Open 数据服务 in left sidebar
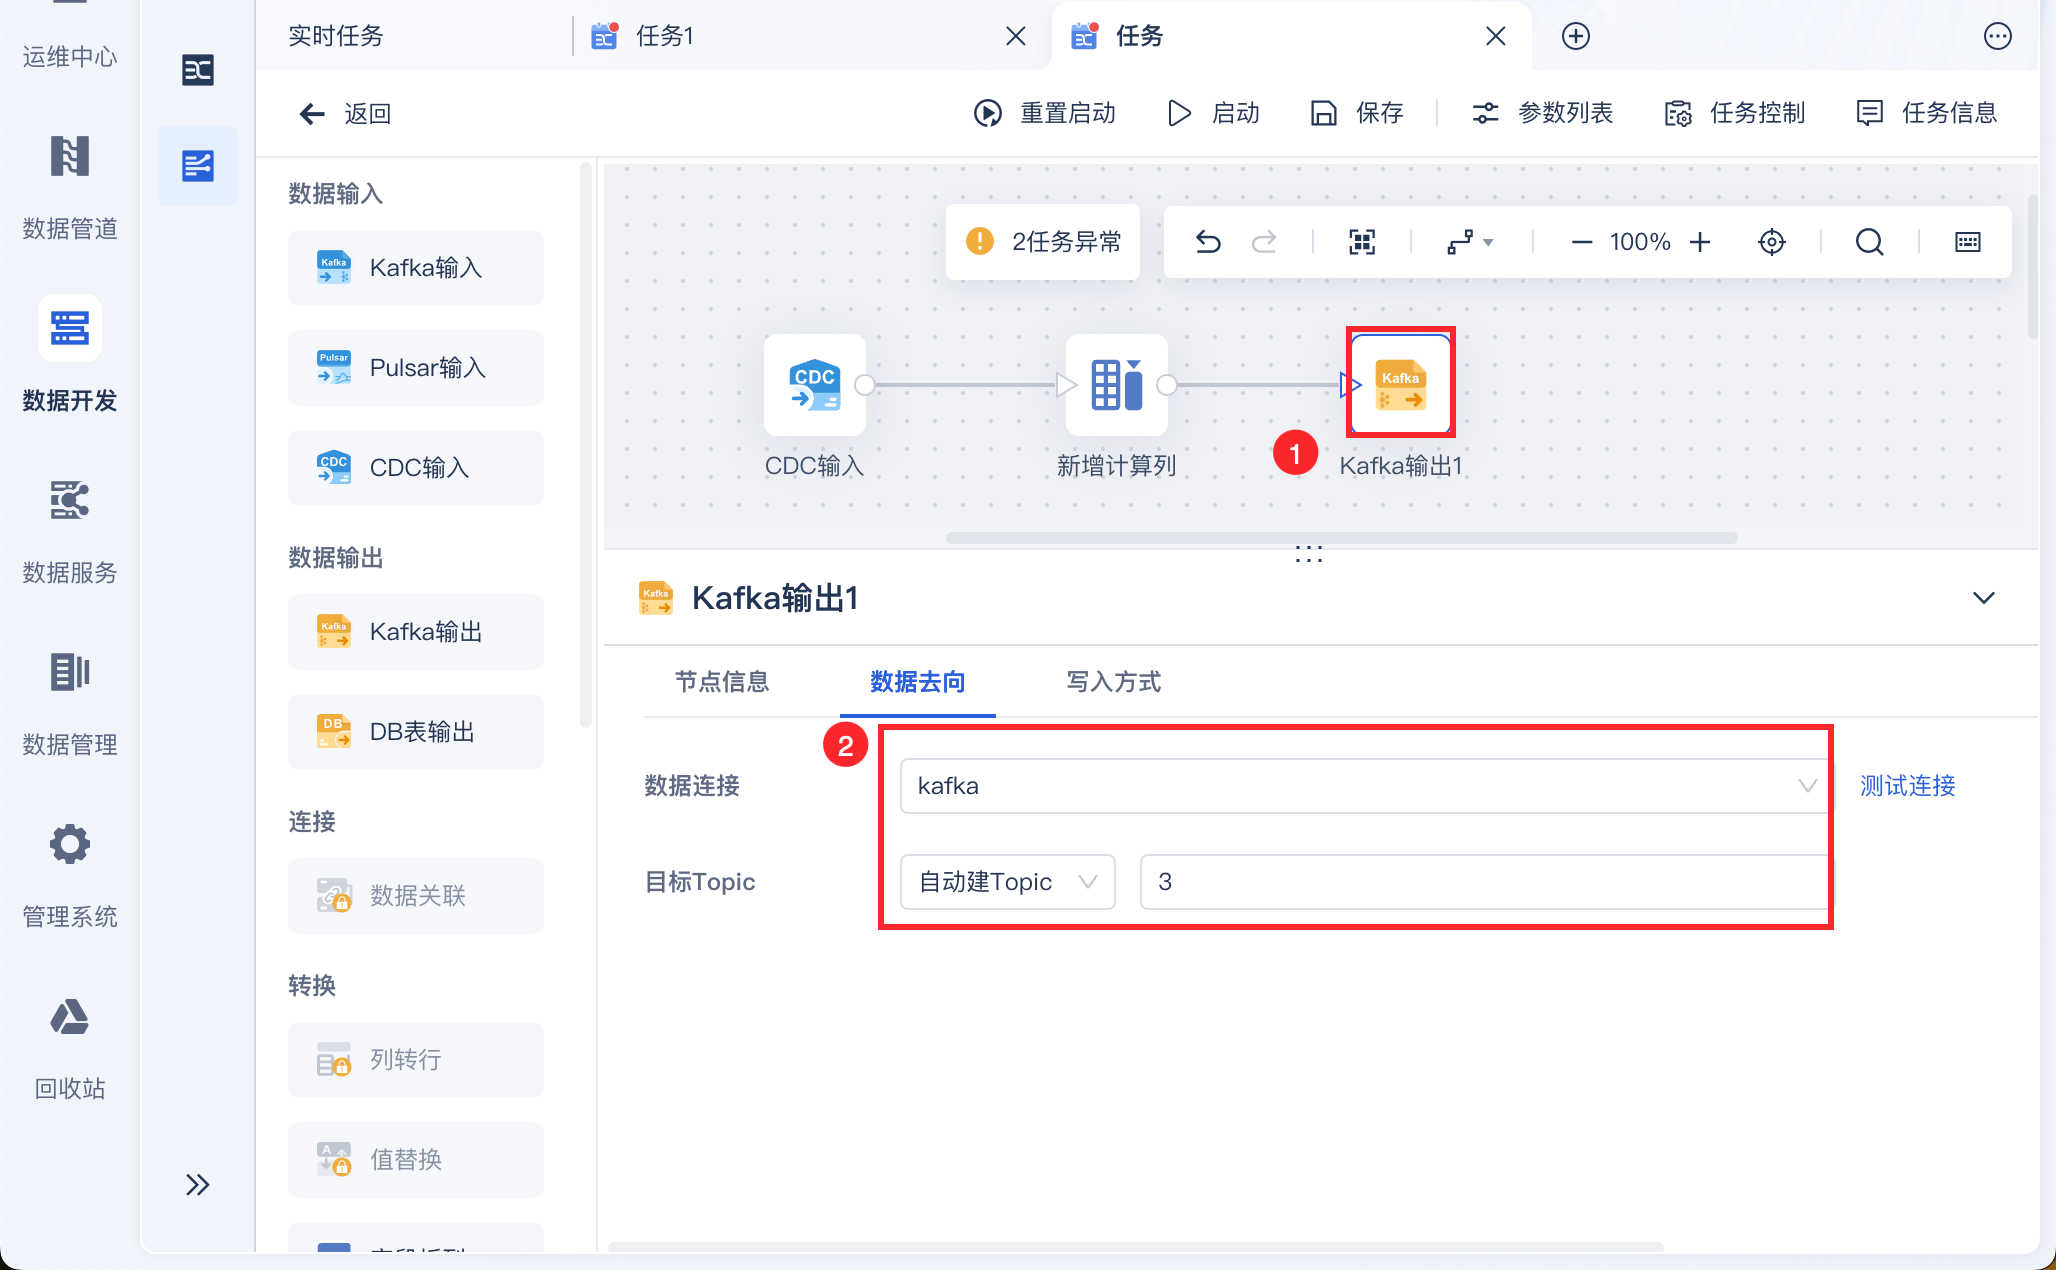The image size is (2056, 1270). click(70, 530)
